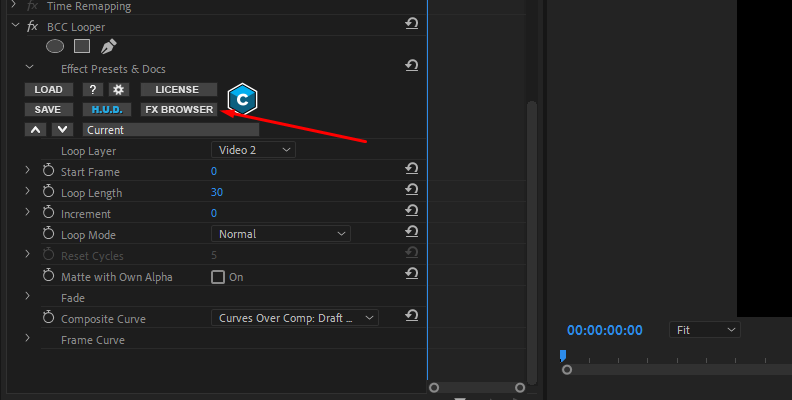Expand the Start Frame parameter

click(28, 171)
